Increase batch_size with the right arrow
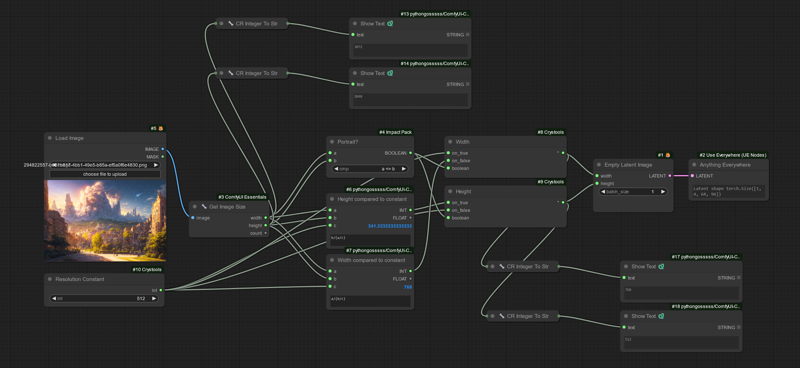800x368 pixels. tap(662, 192)
